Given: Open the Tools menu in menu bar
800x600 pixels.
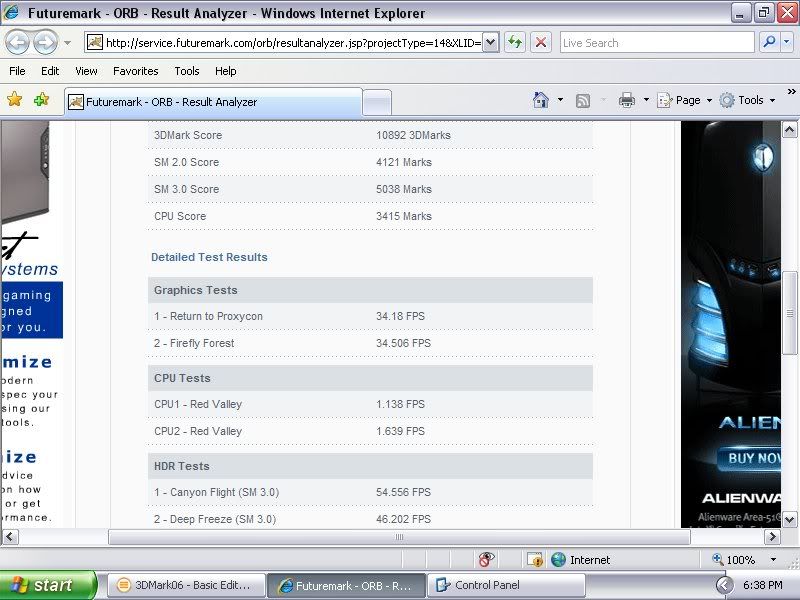Looking at the screenshot, I should pyautogui.click(x=187, y=71).
